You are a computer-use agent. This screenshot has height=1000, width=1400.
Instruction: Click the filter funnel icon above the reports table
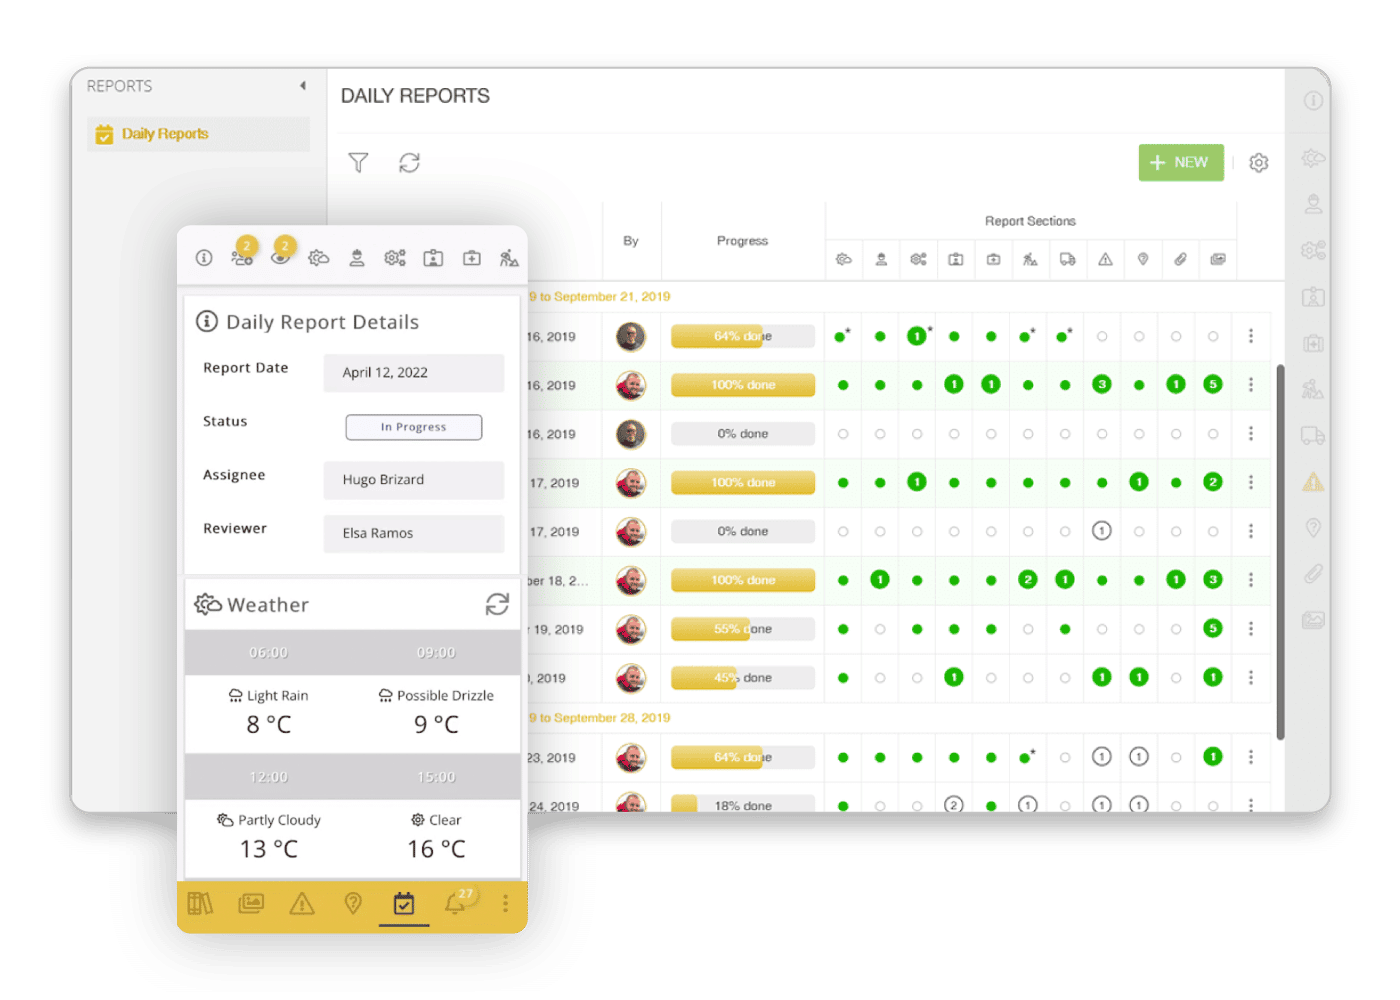pos(358,162)
